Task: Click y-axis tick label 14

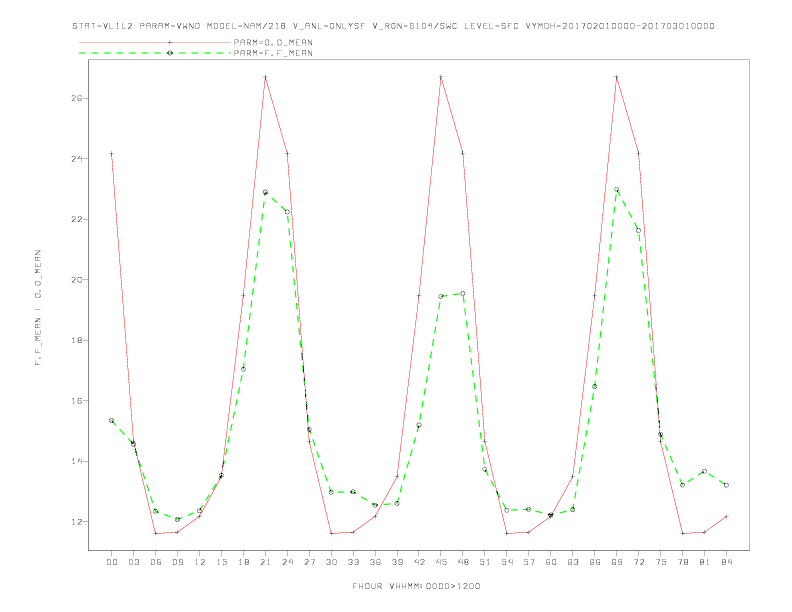Action: pyautogui.click(x=77, y=461)
